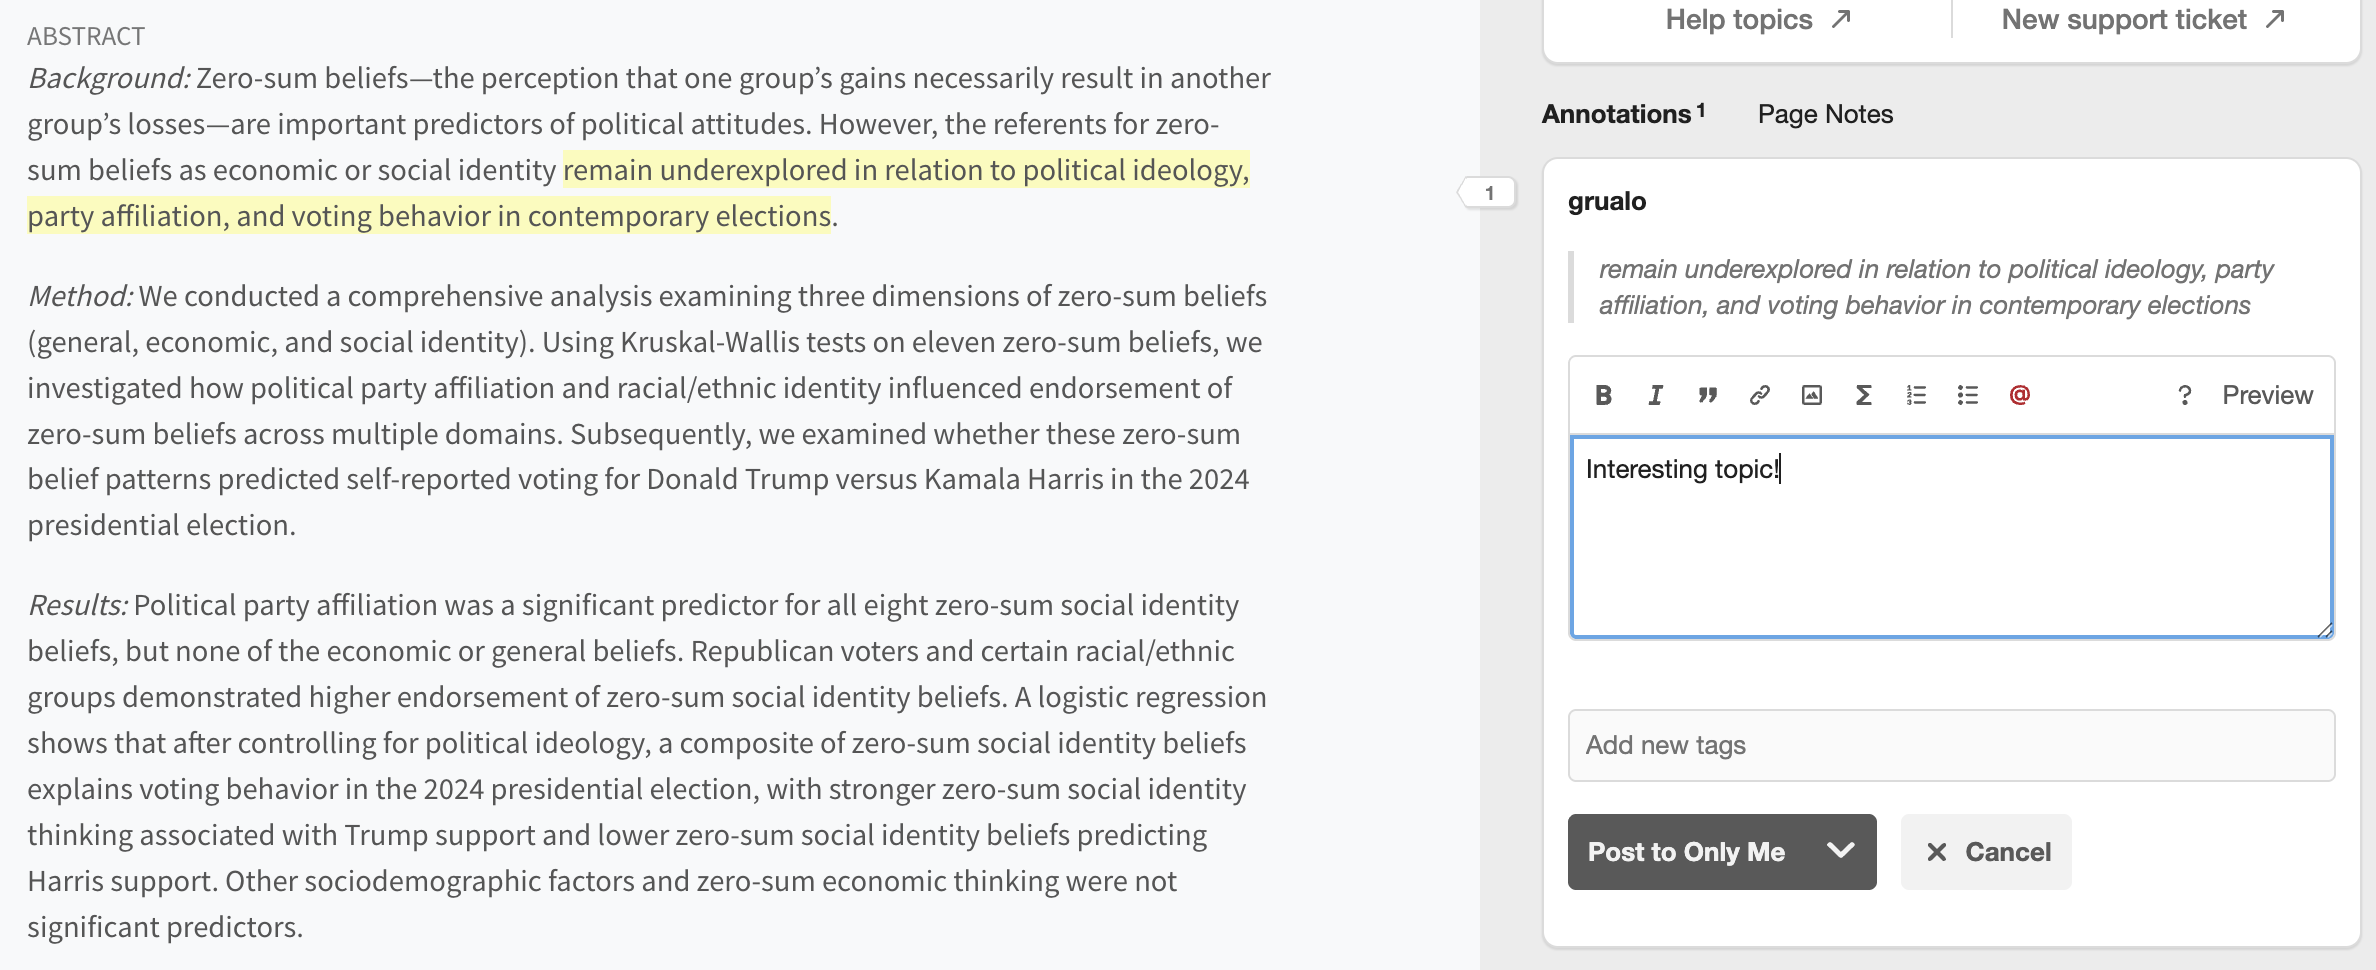
Task: Click the Add new tags field
Action: point(1950,745)
